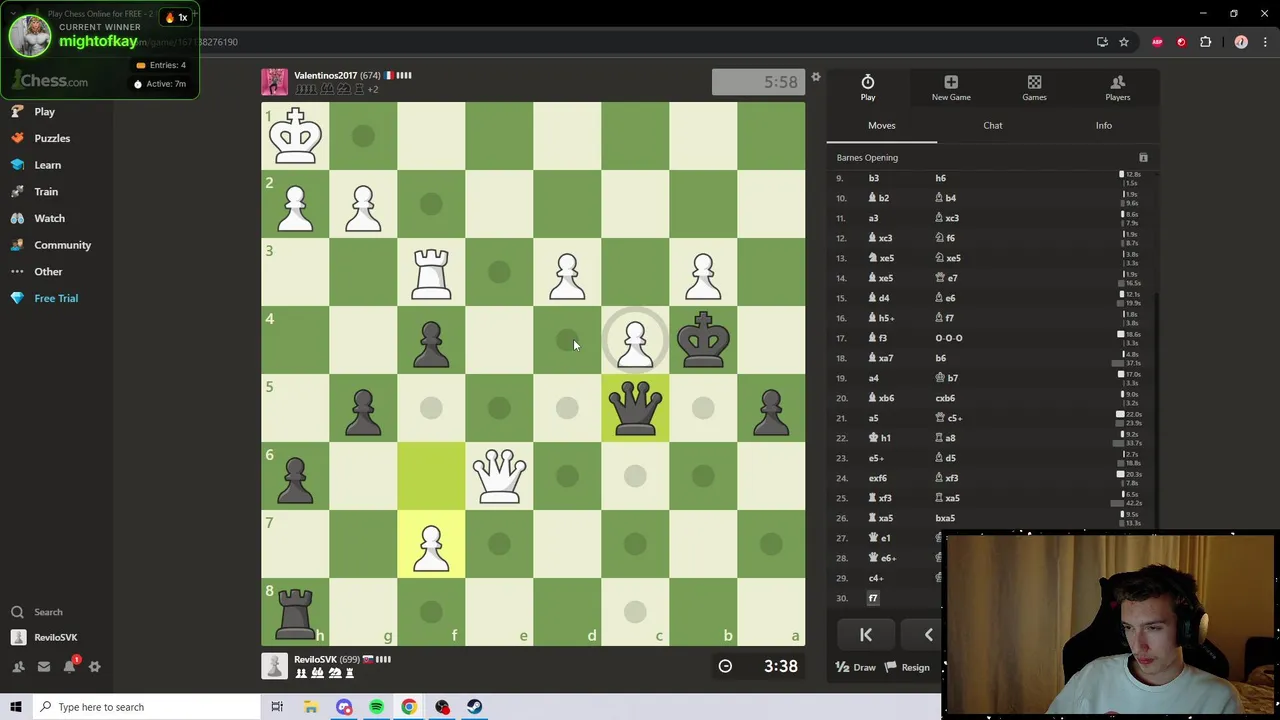Click Valentinos2017's avatar
Viewport: 1280px width, 720px height.
(275, 82)
